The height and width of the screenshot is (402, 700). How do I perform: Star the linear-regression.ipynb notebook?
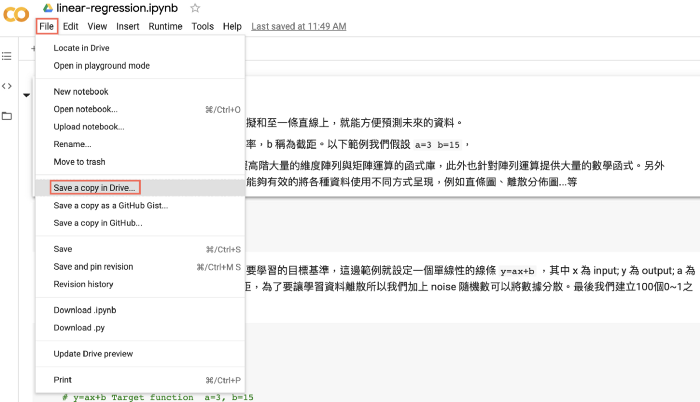tap(195, 8)
